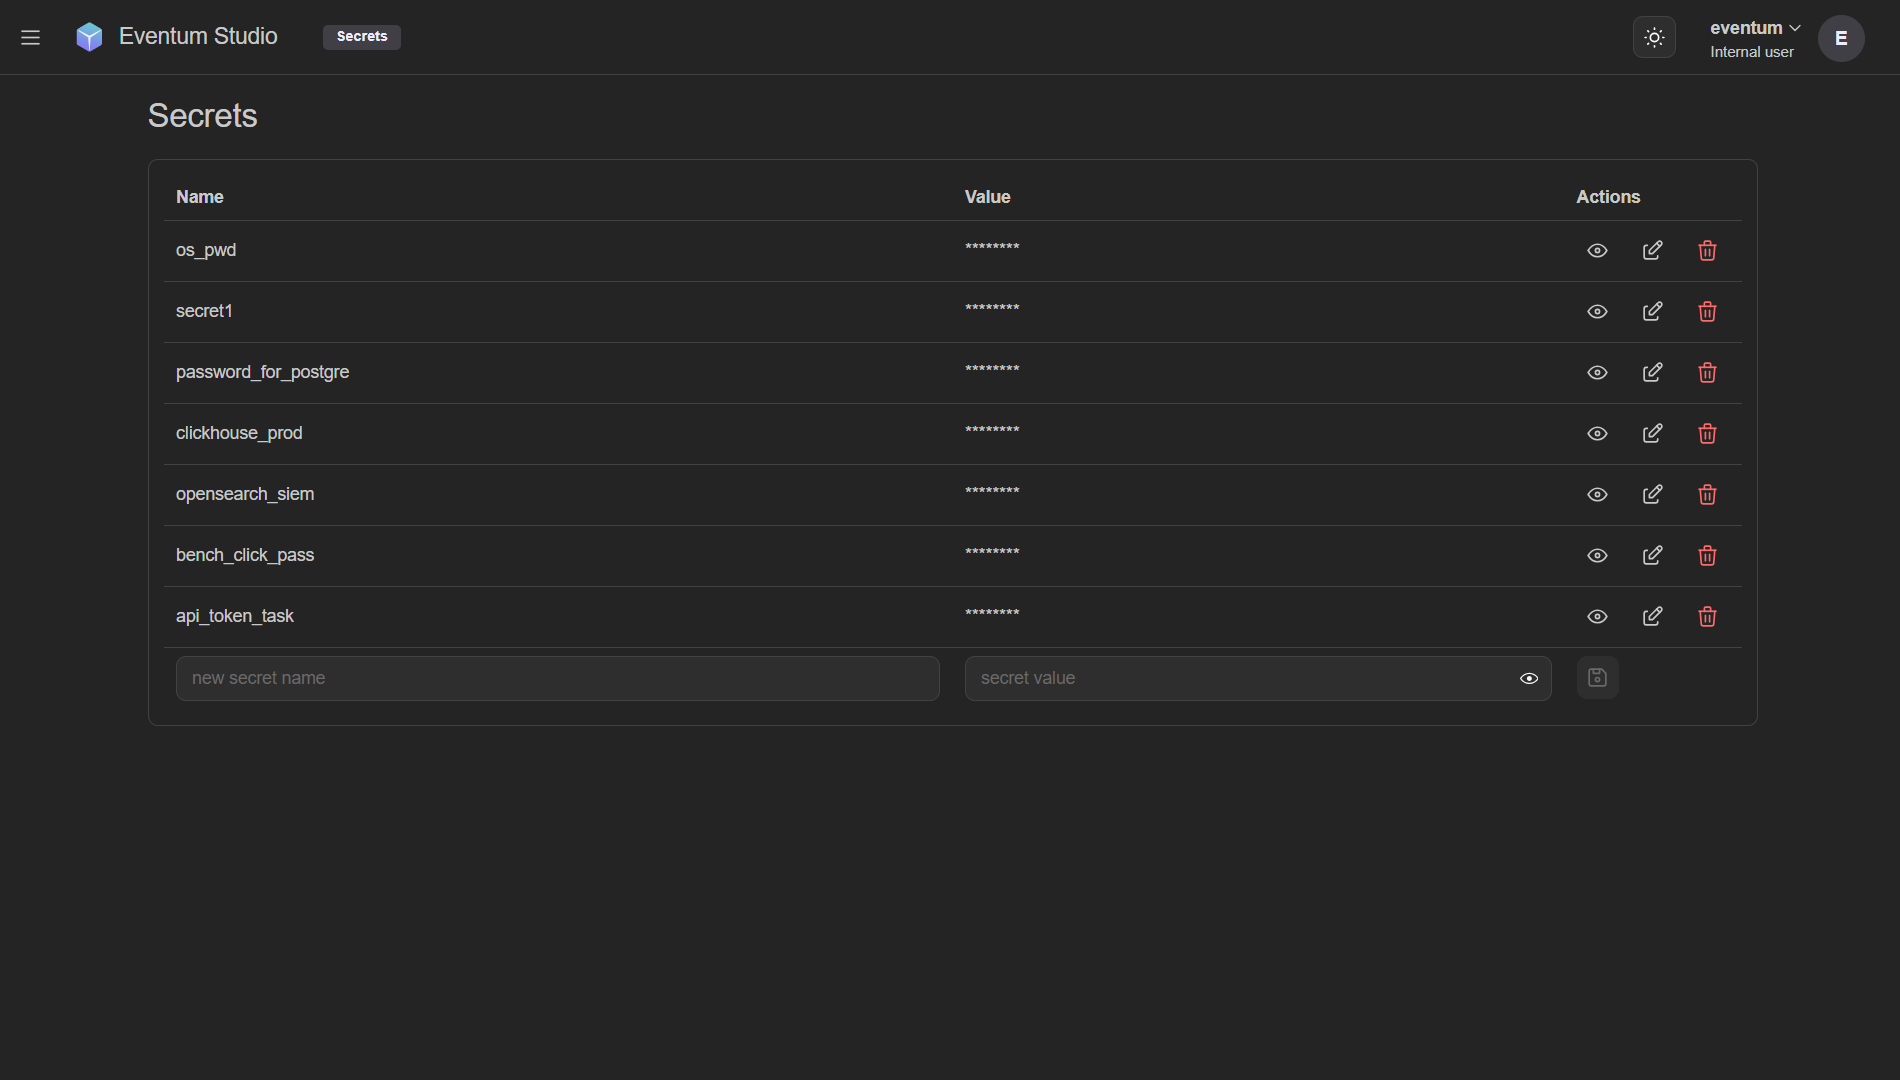1900x1080 pixels.
Task: Click the save new secret button
Action: [x=1597, y=678]
